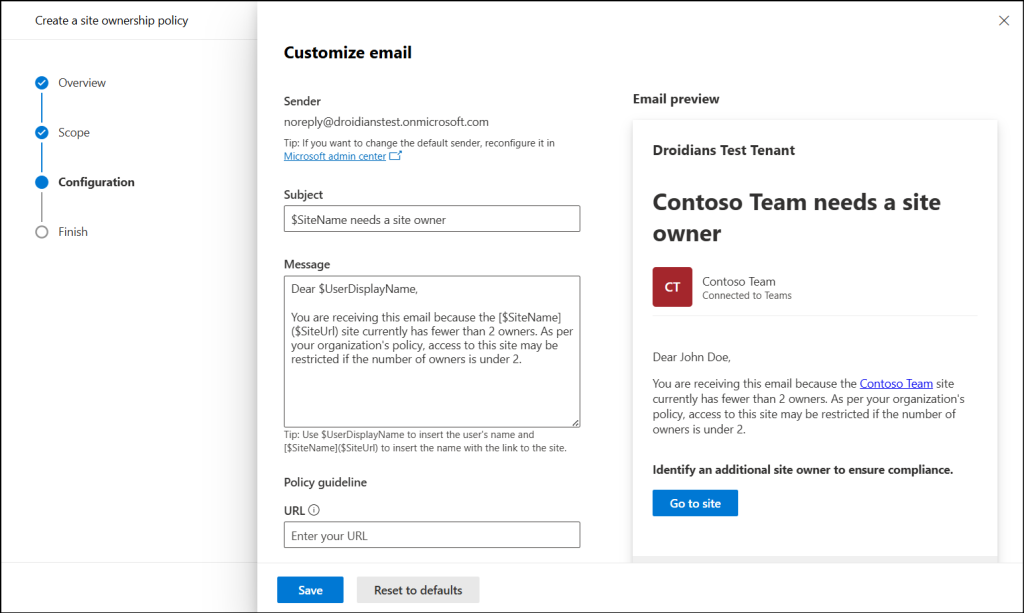Click the Subject label
The height and width of the screenshot is (613, 1024).
point(303,195)
